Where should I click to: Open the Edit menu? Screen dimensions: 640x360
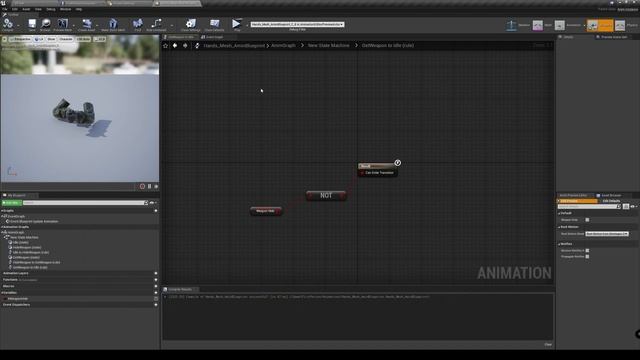(x=15, y=9)
